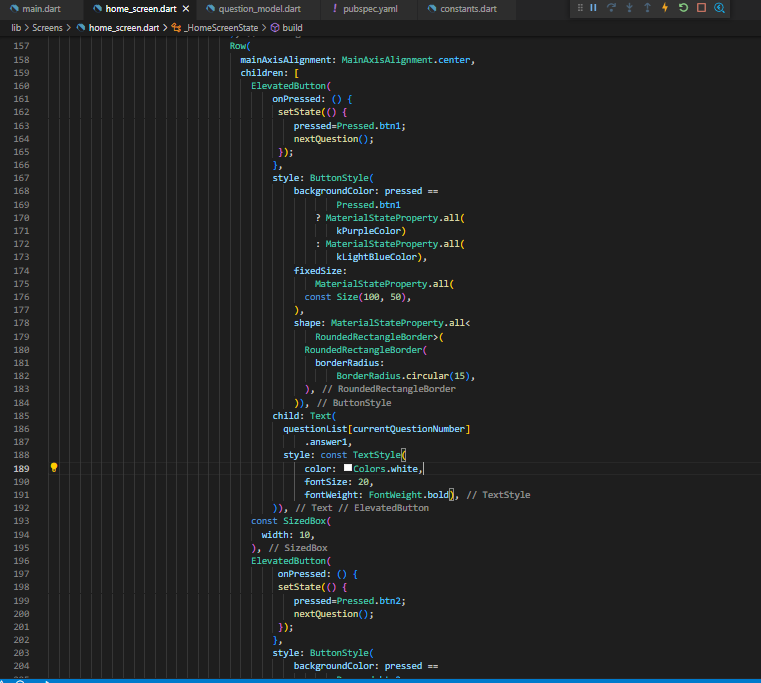Open the question_model.dart tab
The image size is (761, 683).
(x=259, y=9)
